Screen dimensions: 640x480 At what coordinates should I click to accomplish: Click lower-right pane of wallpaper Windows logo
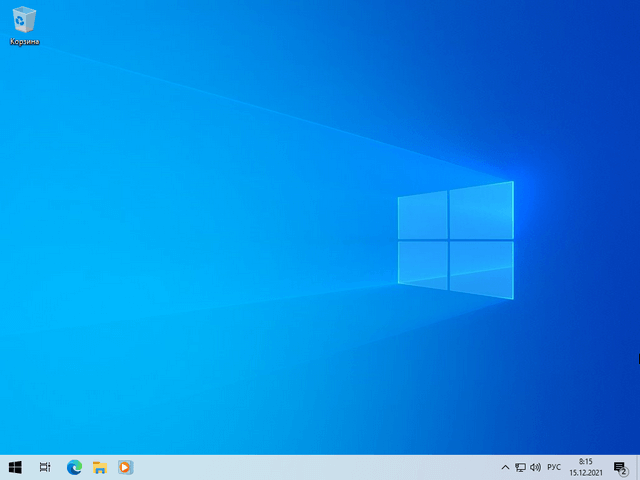point(482,270)
